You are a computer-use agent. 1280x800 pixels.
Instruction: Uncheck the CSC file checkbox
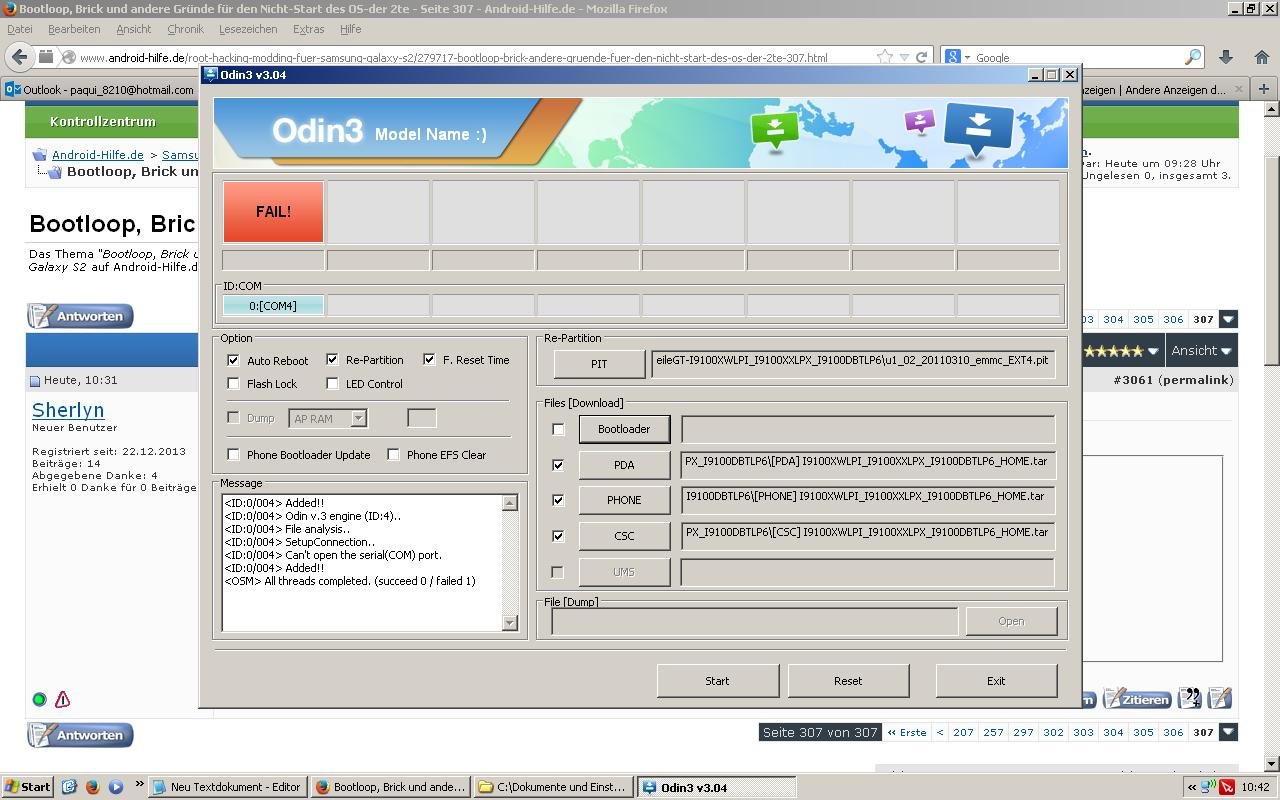tap(558, 536)
